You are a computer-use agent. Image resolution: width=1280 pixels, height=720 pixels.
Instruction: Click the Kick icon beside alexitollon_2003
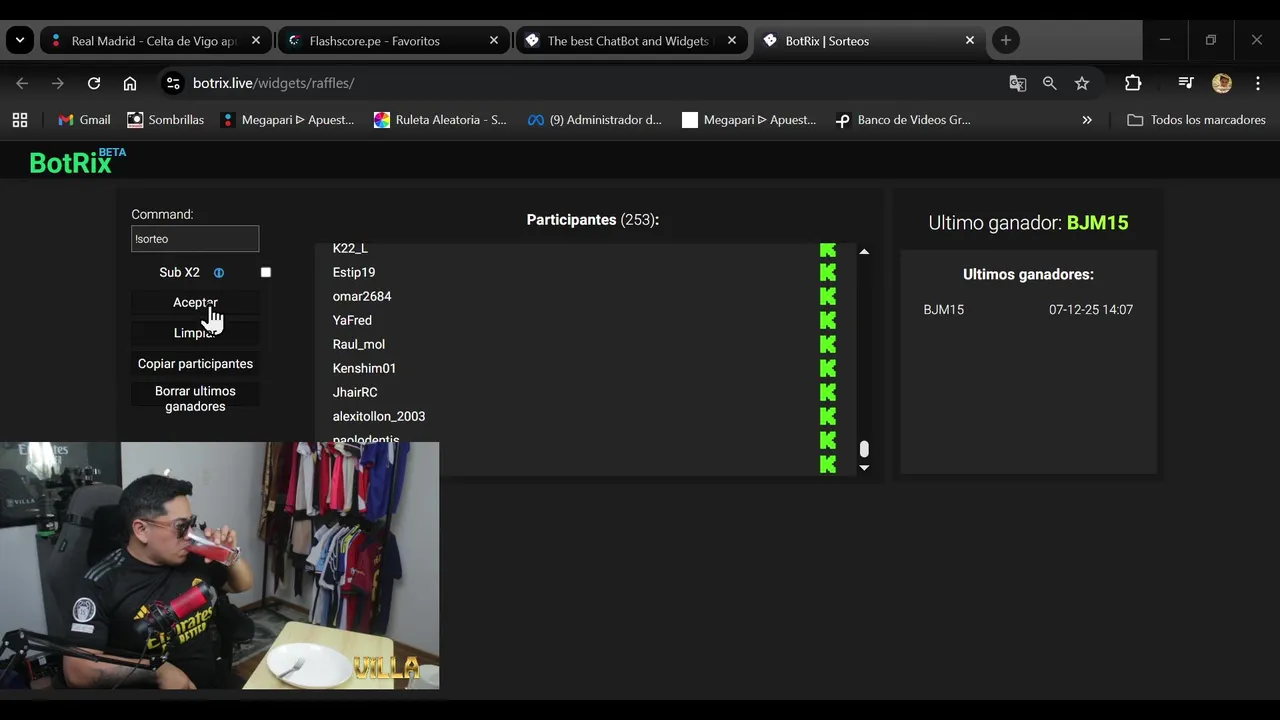pyautogui.click(x=828, y=416)
